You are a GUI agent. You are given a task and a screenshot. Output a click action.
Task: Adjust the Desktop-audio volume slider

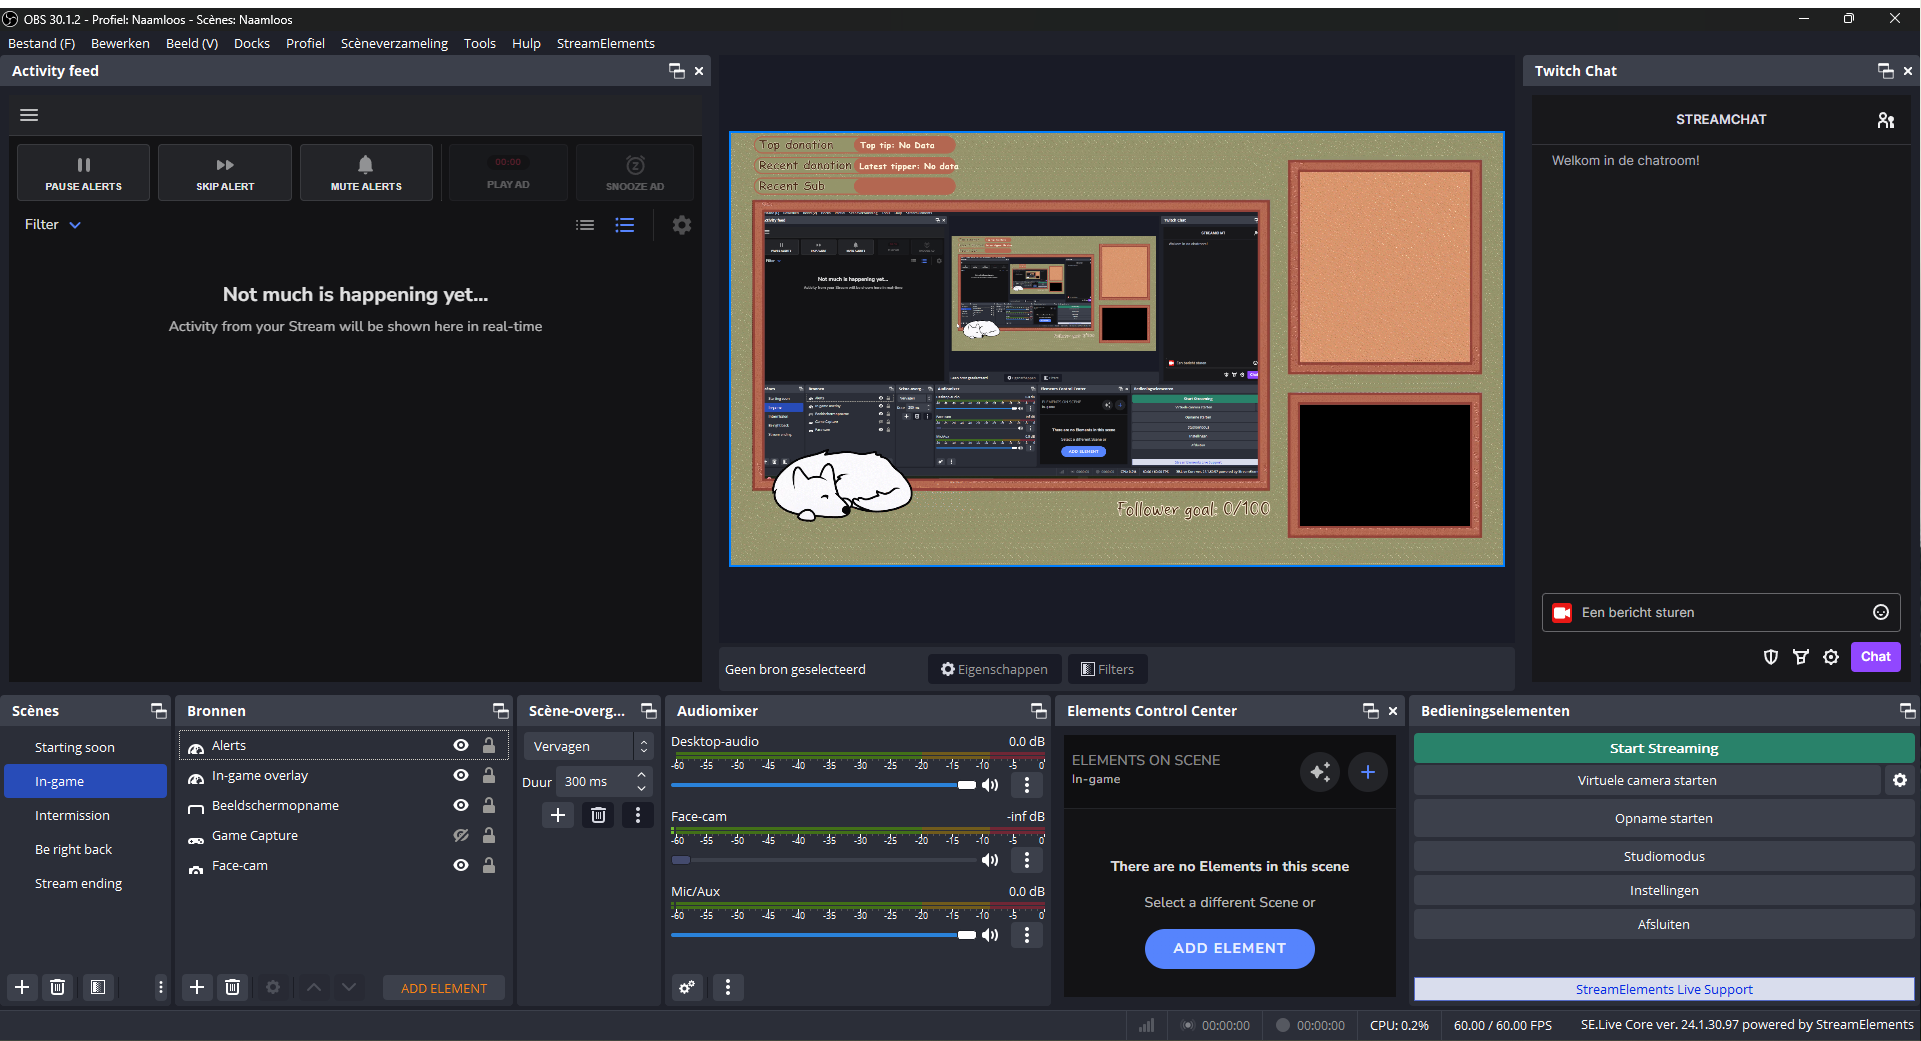(x=823, y=785)
